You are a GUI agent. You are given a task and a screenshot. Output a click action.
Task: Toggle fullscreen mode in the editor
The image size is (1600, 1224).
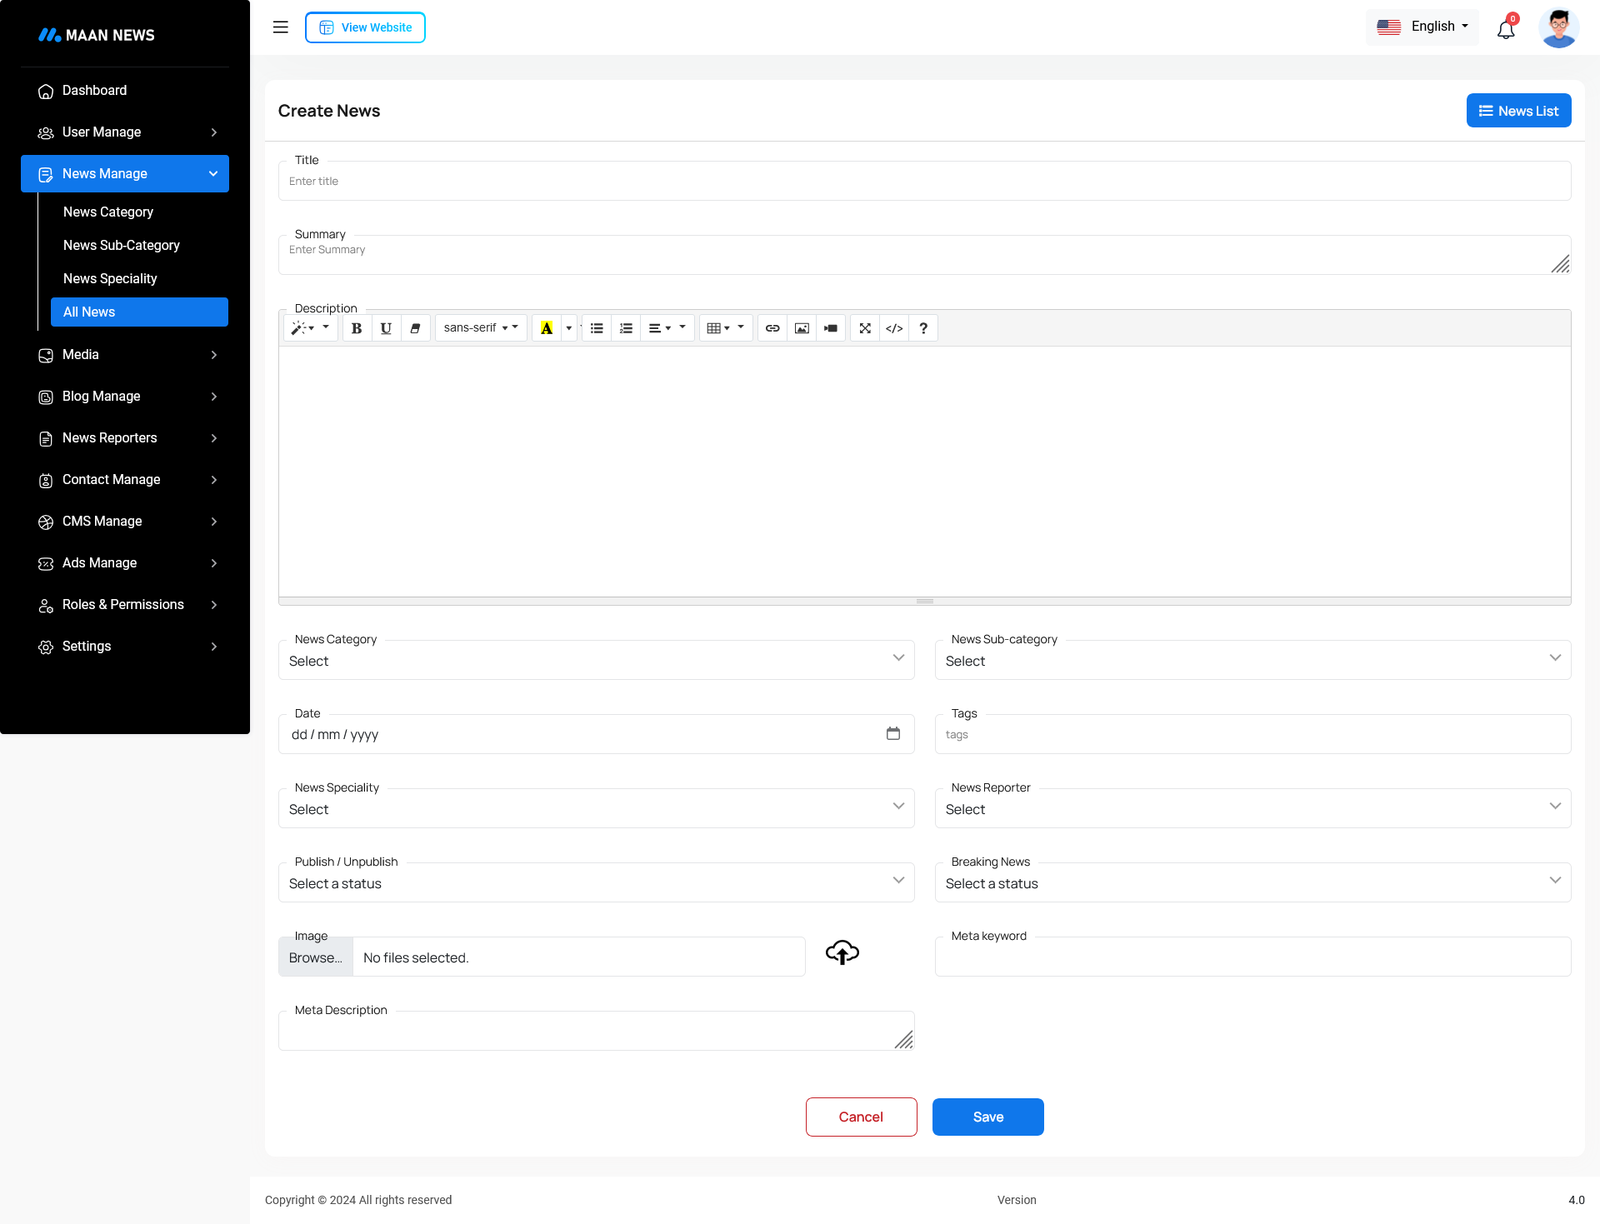click(x=865, y=328)
